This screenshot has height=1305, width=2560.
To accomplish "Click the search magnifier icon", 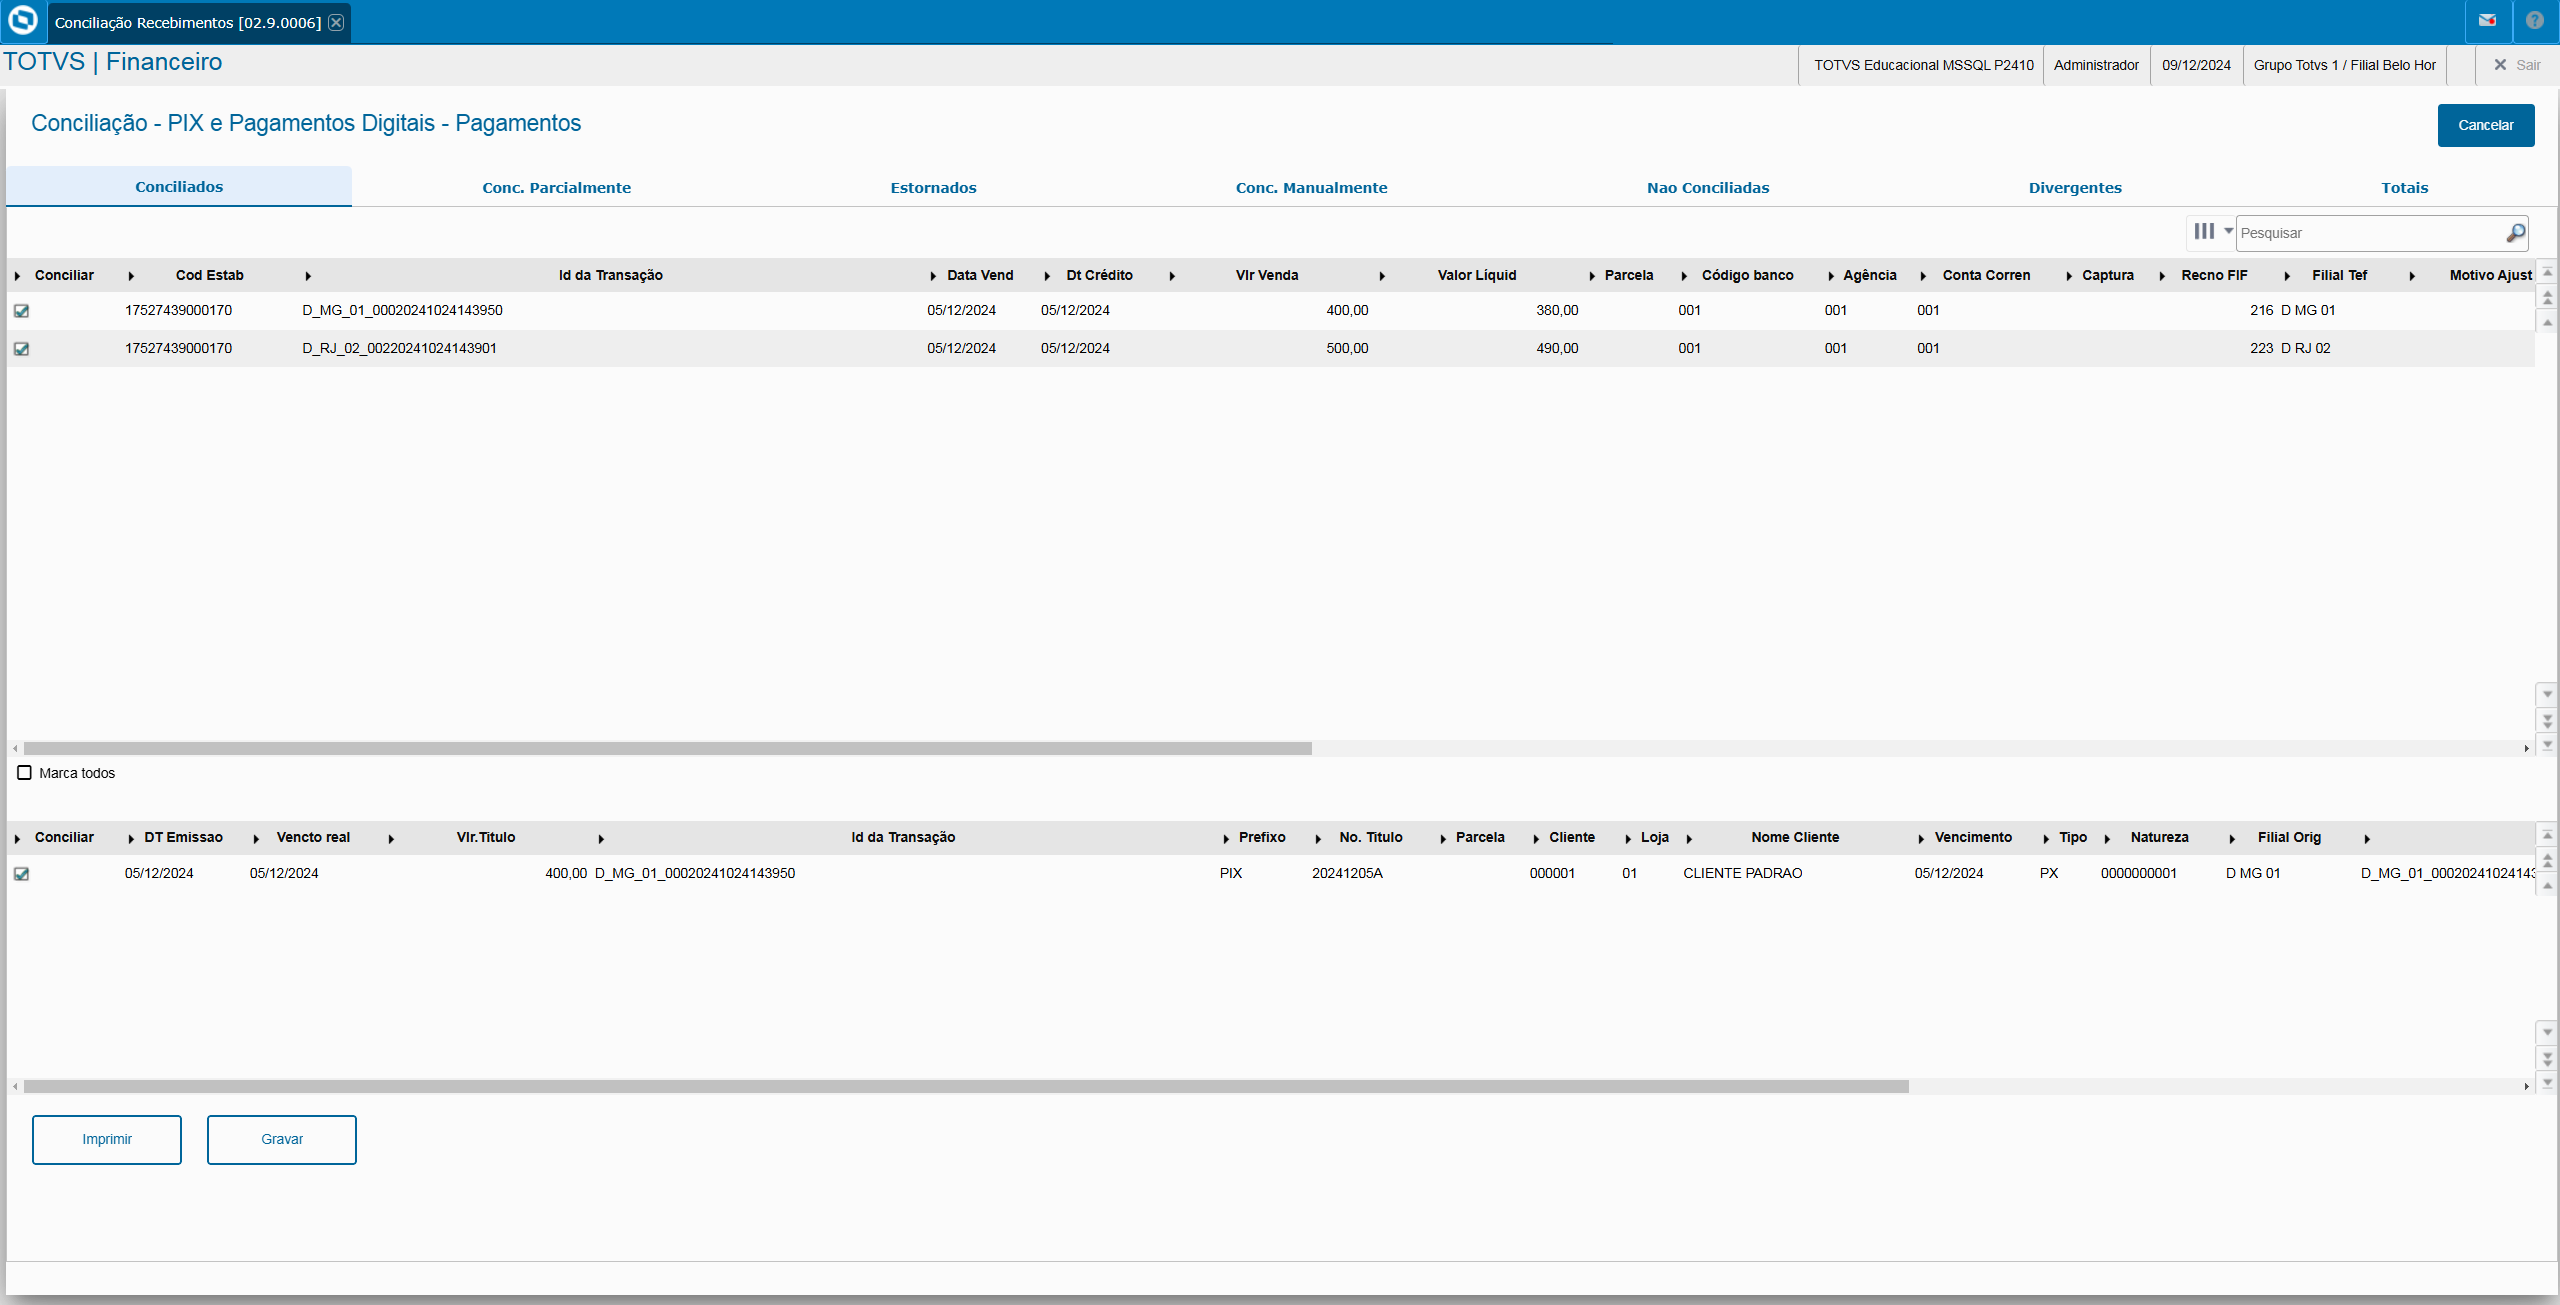I will 2516,233.
